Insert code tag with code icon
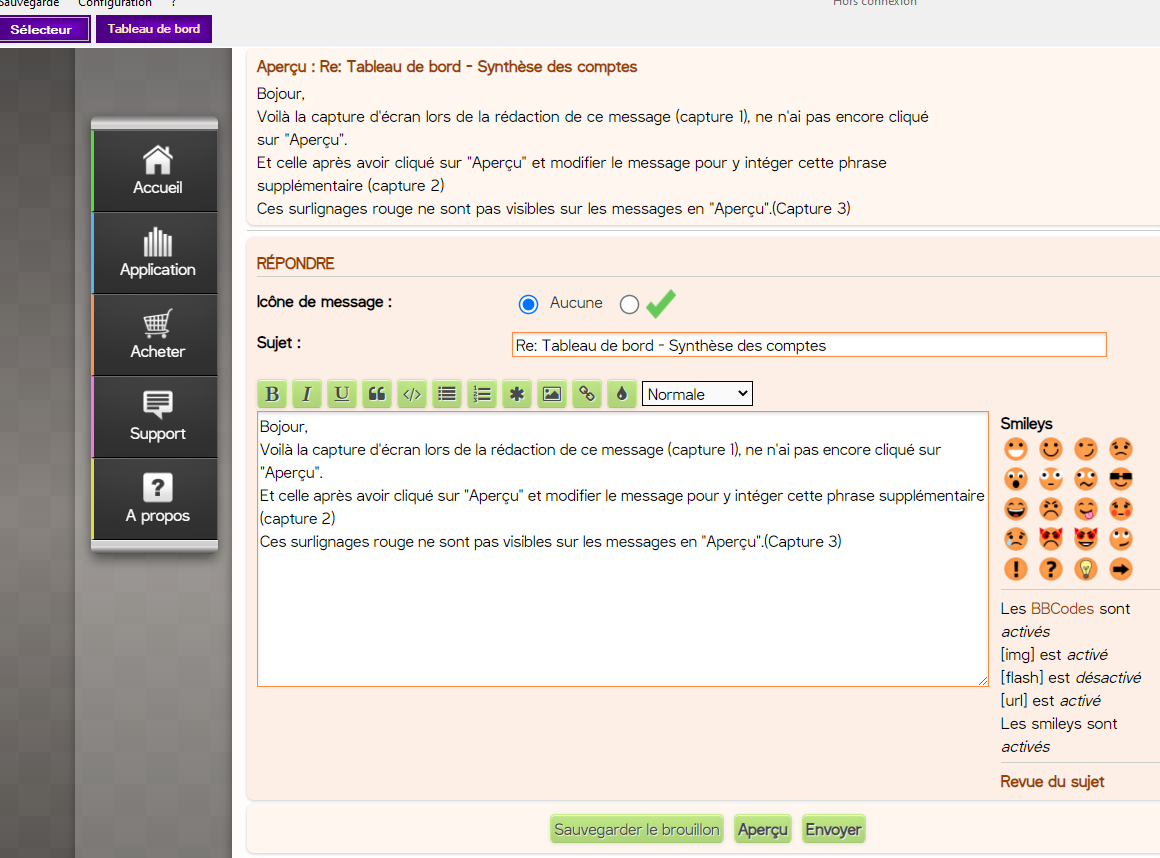The width and height of the screenshot is (1160, 858). point(411,394)
